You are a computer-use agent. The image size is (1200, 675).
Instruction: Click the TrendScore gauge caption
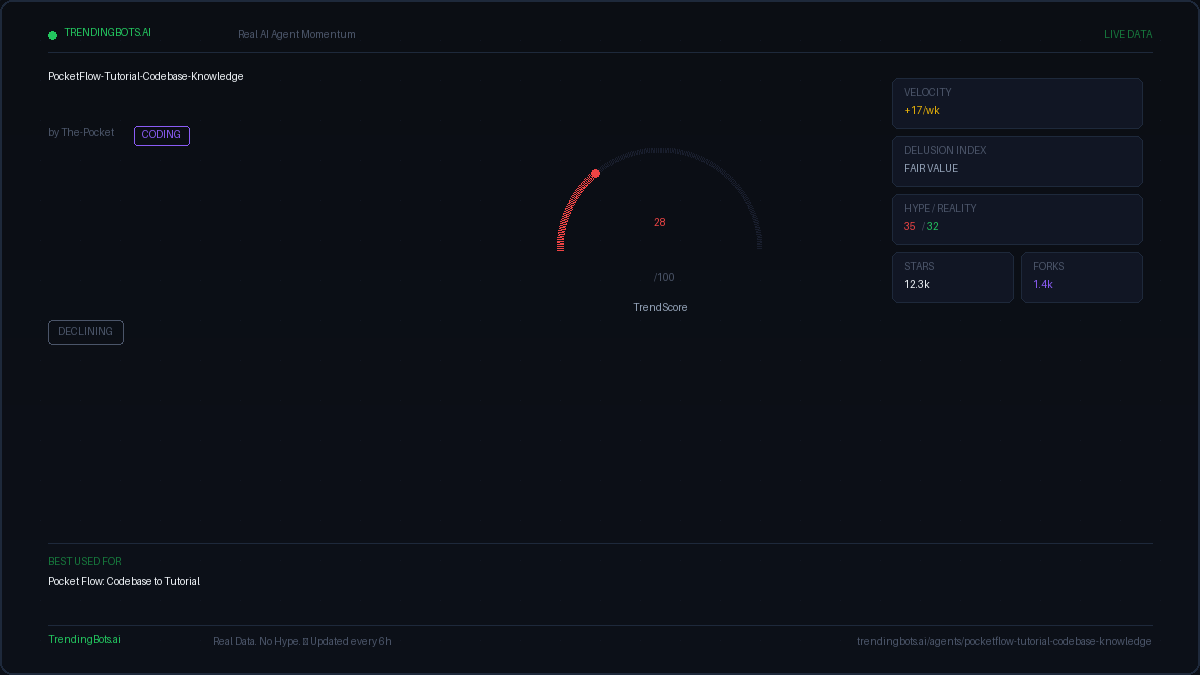pos(660,307)
